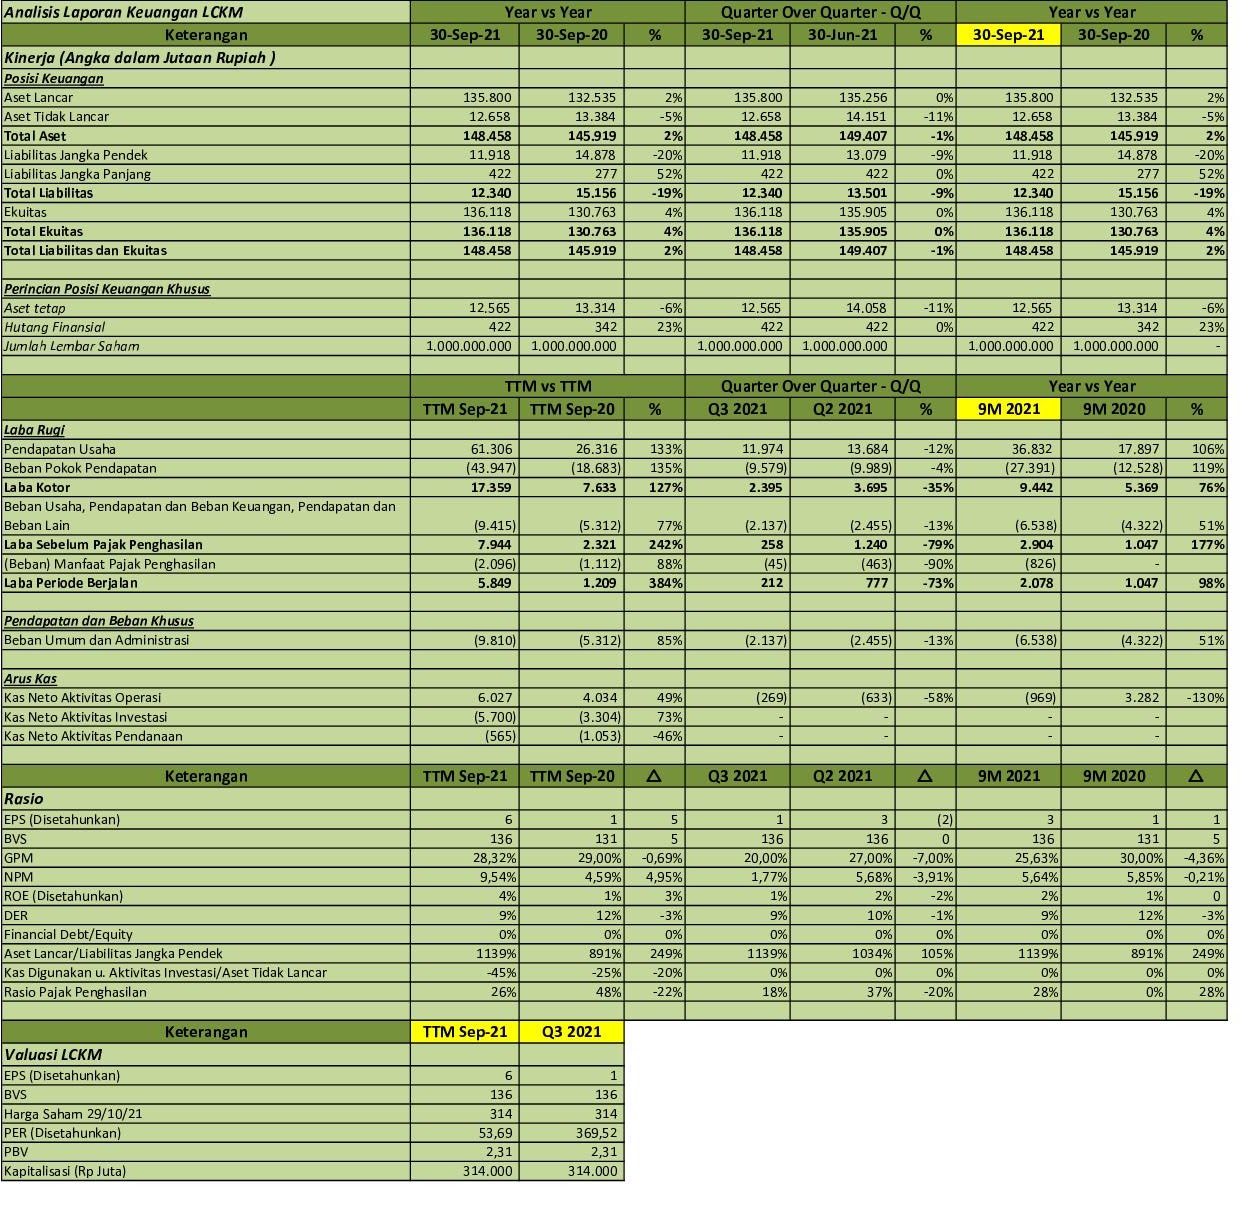This screenshot has width=1240, height=1210.
Task: Click the 'Laba Sebelum Pajak Penghasilan' row label
Action: pos(103,545)
